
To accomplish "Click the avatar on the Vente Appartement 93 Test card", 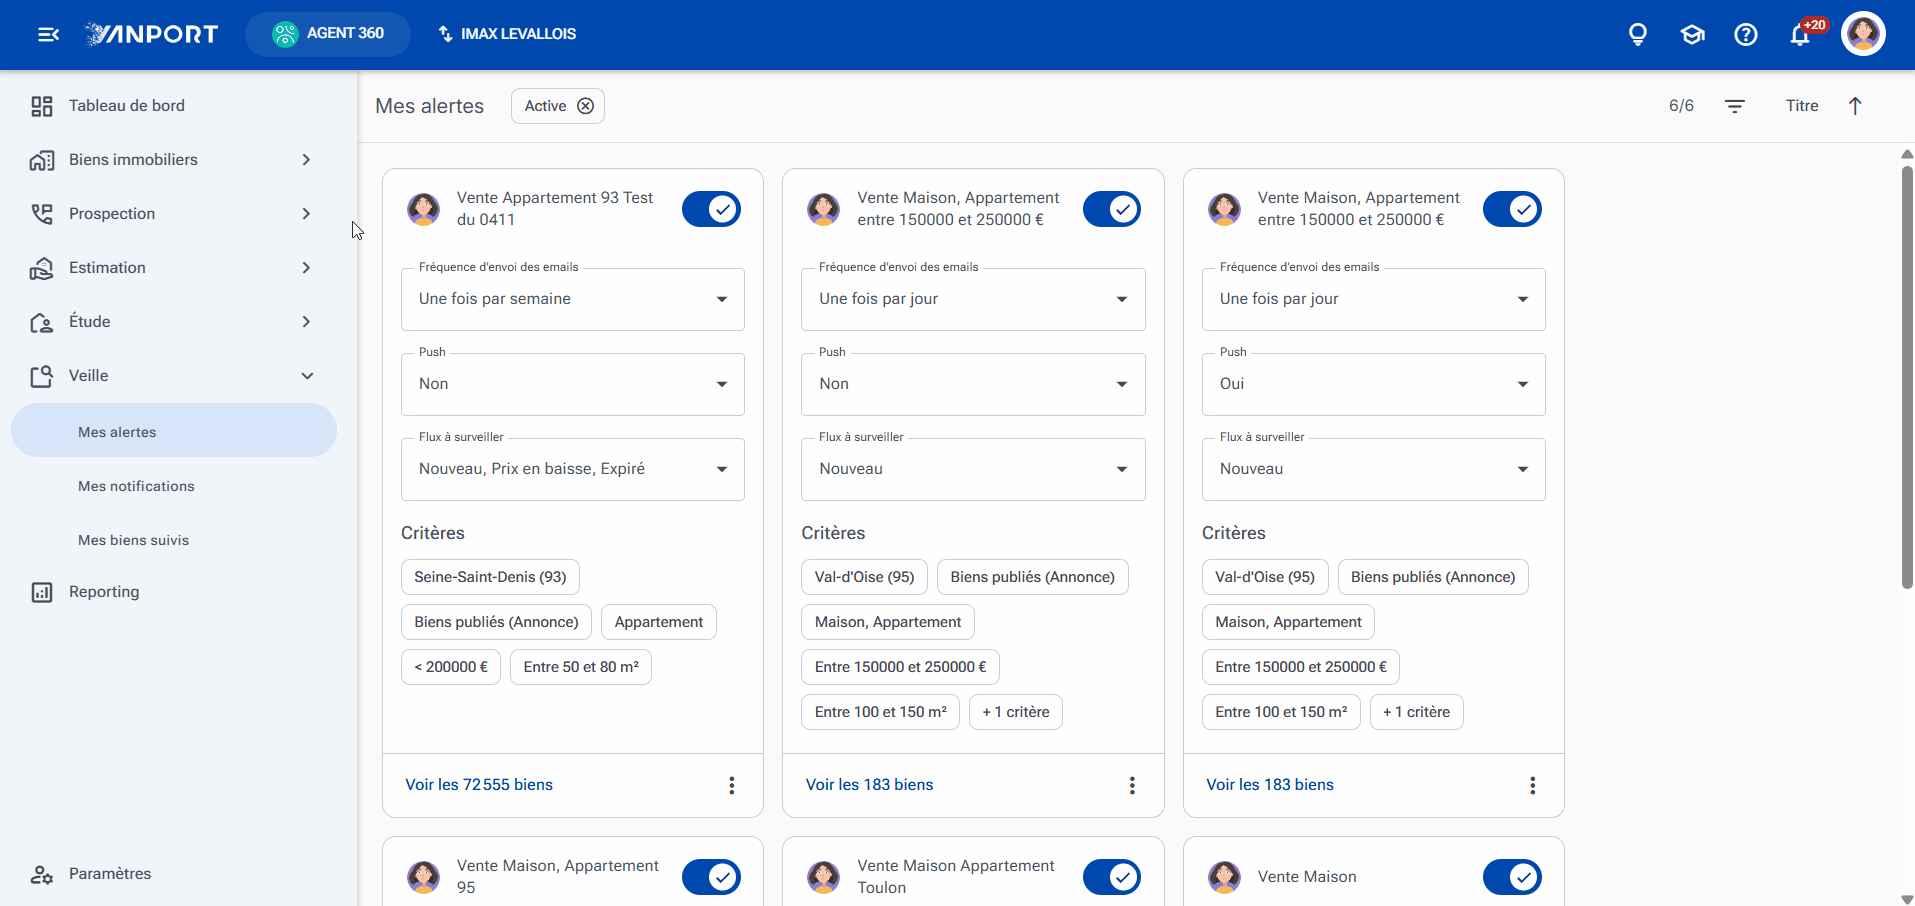I will tap(424, 209).
